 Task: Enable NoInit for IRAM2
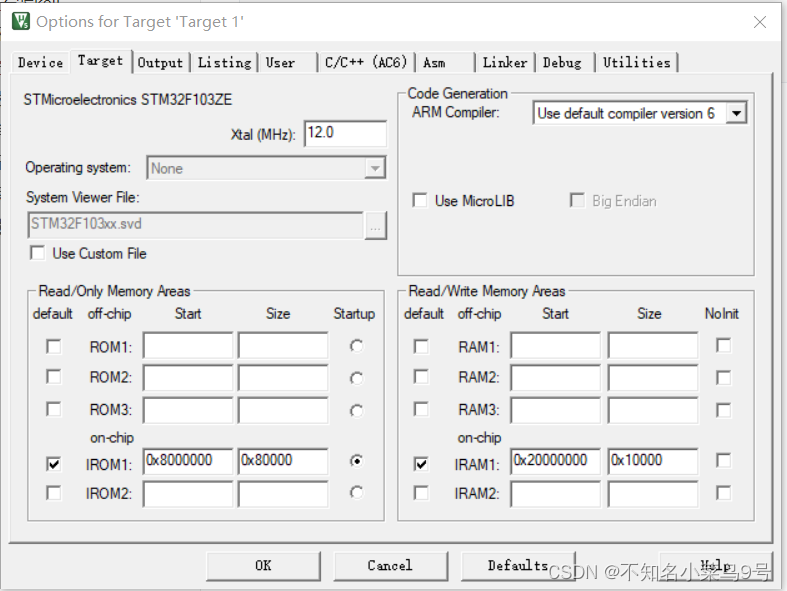[x=723, y=493]
